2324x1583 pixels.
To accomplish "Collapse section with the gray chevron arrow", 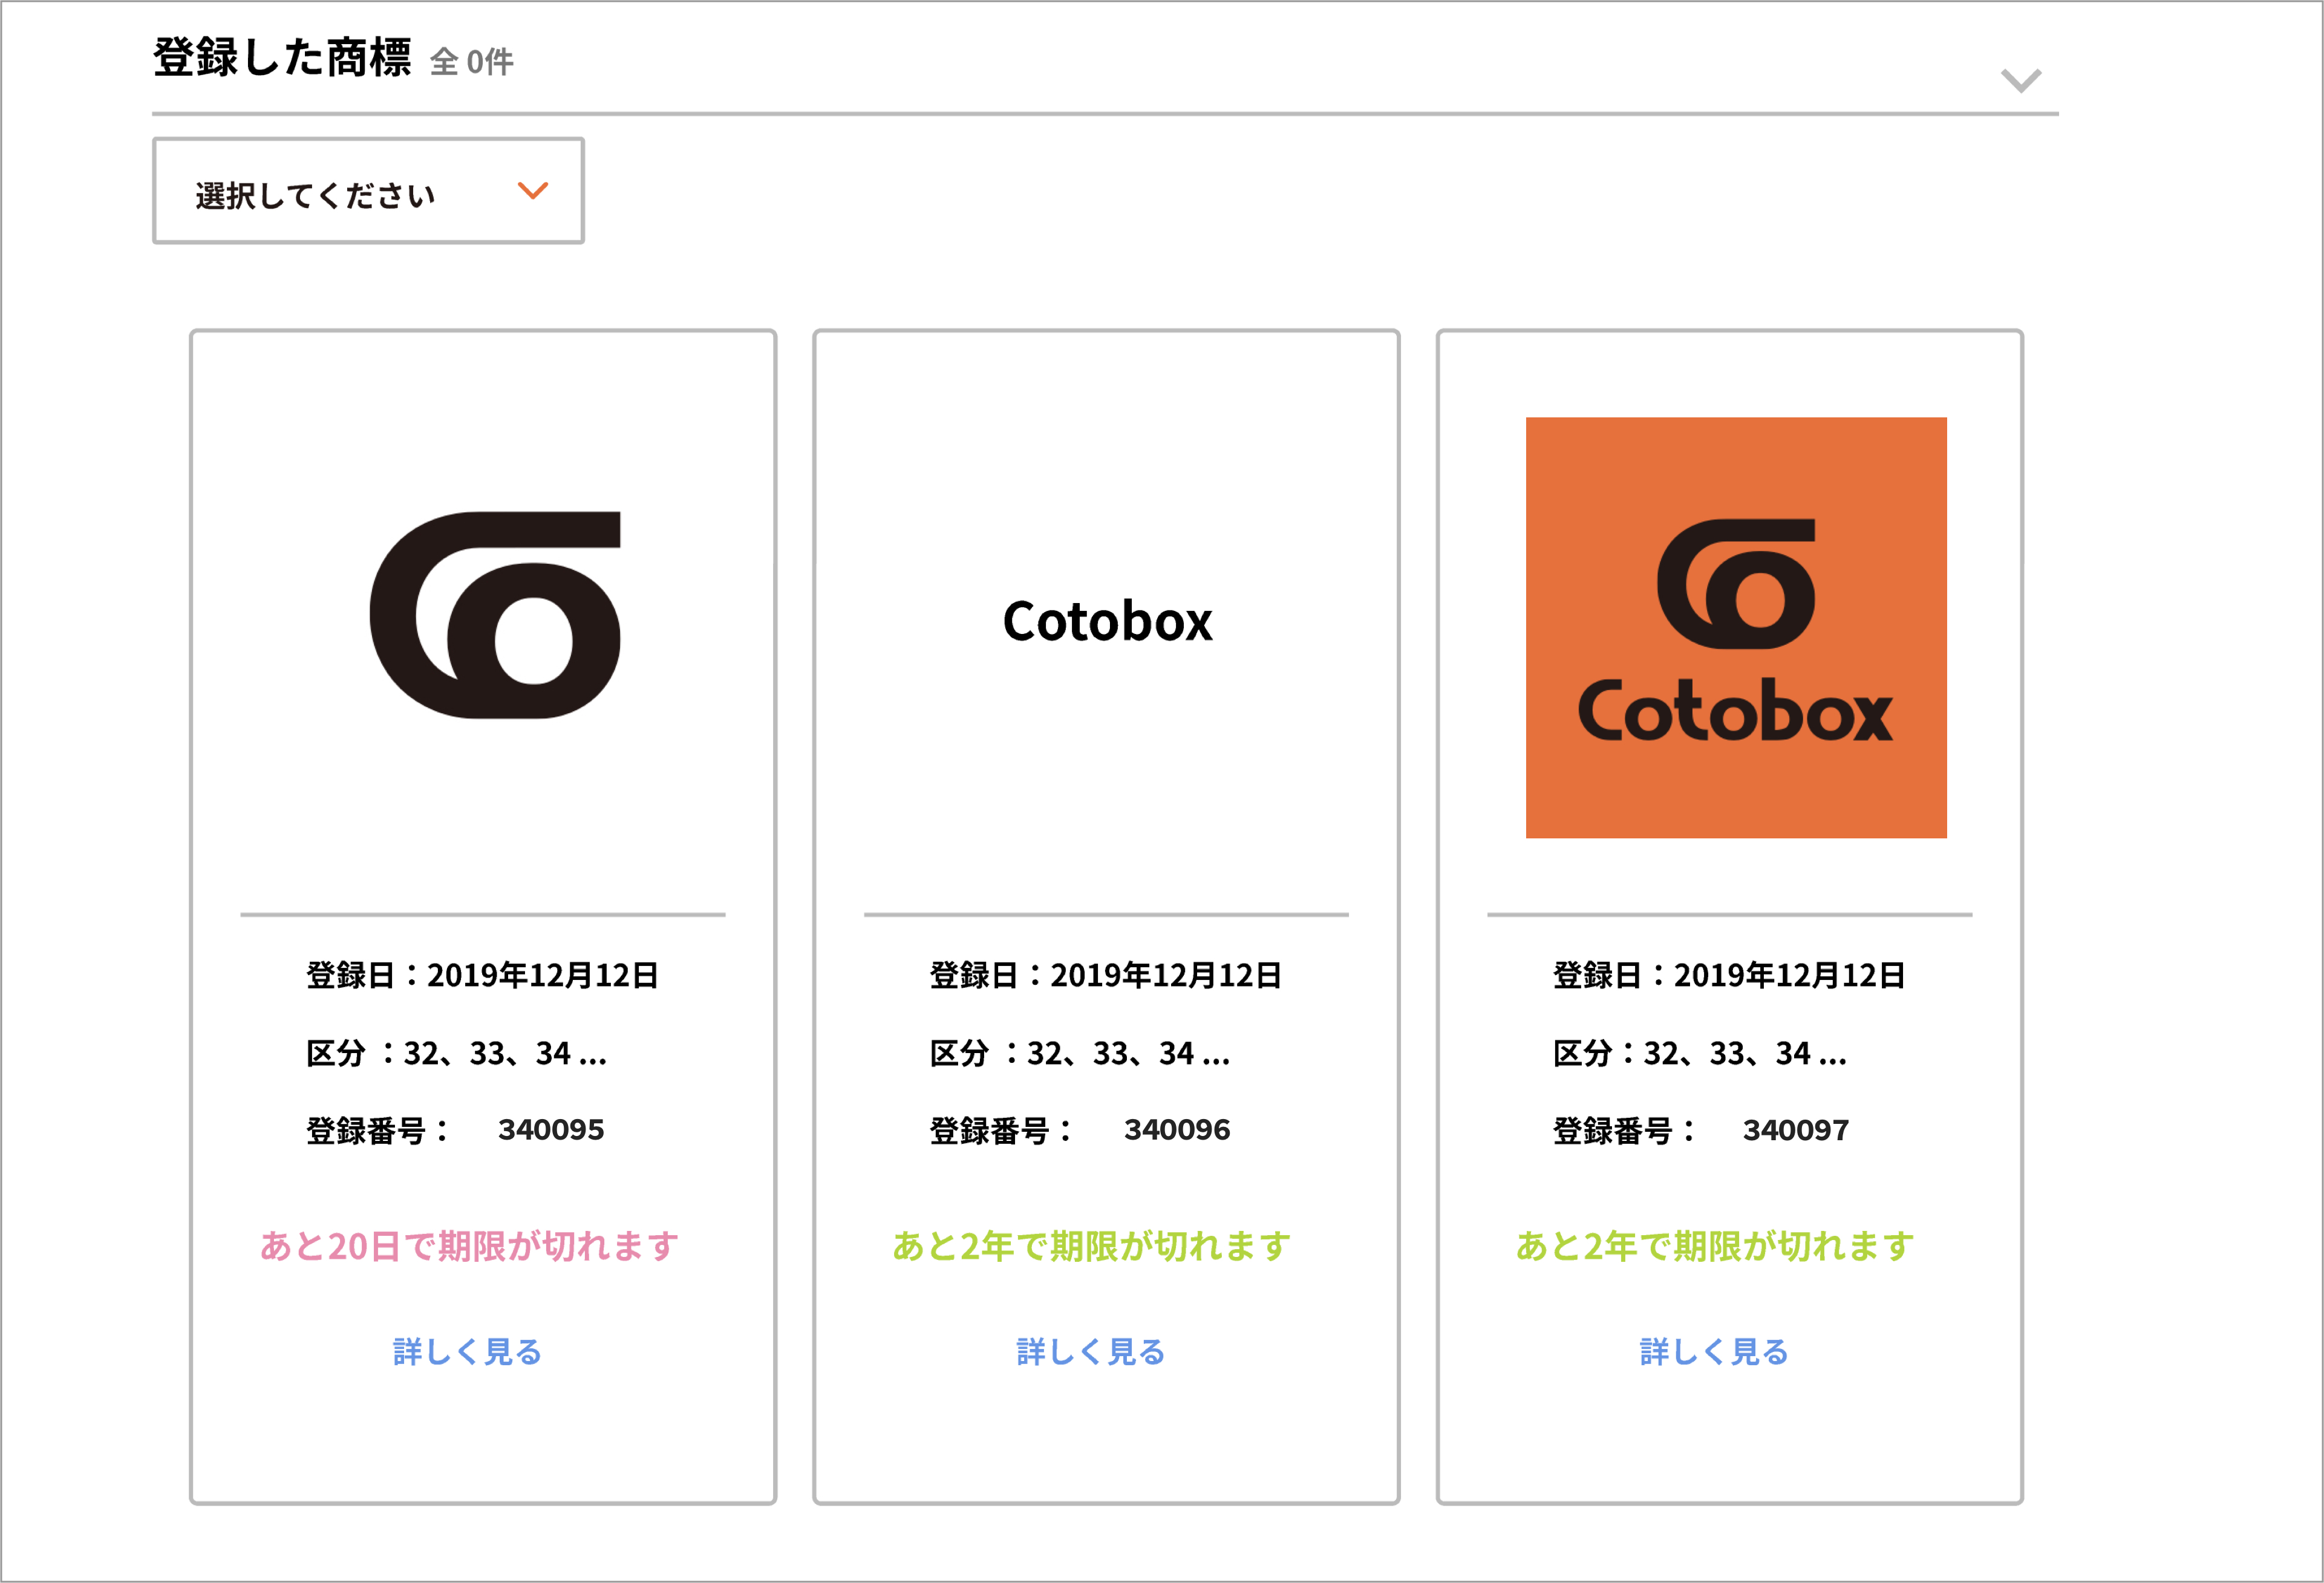I will (2020, 80).
